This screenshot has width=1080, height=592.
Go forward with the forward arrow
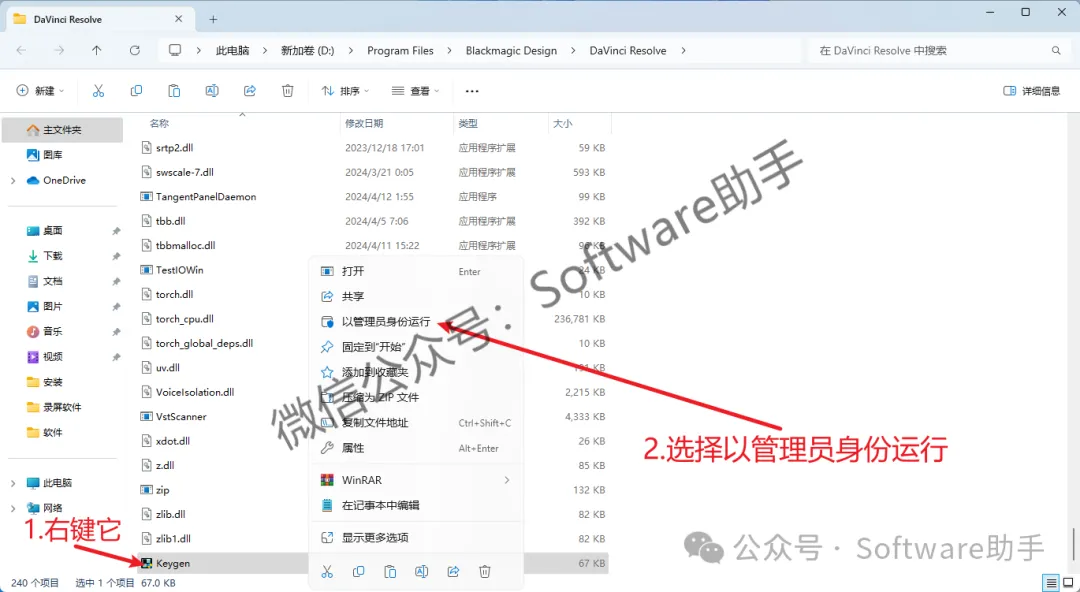(x=59, y=50)
